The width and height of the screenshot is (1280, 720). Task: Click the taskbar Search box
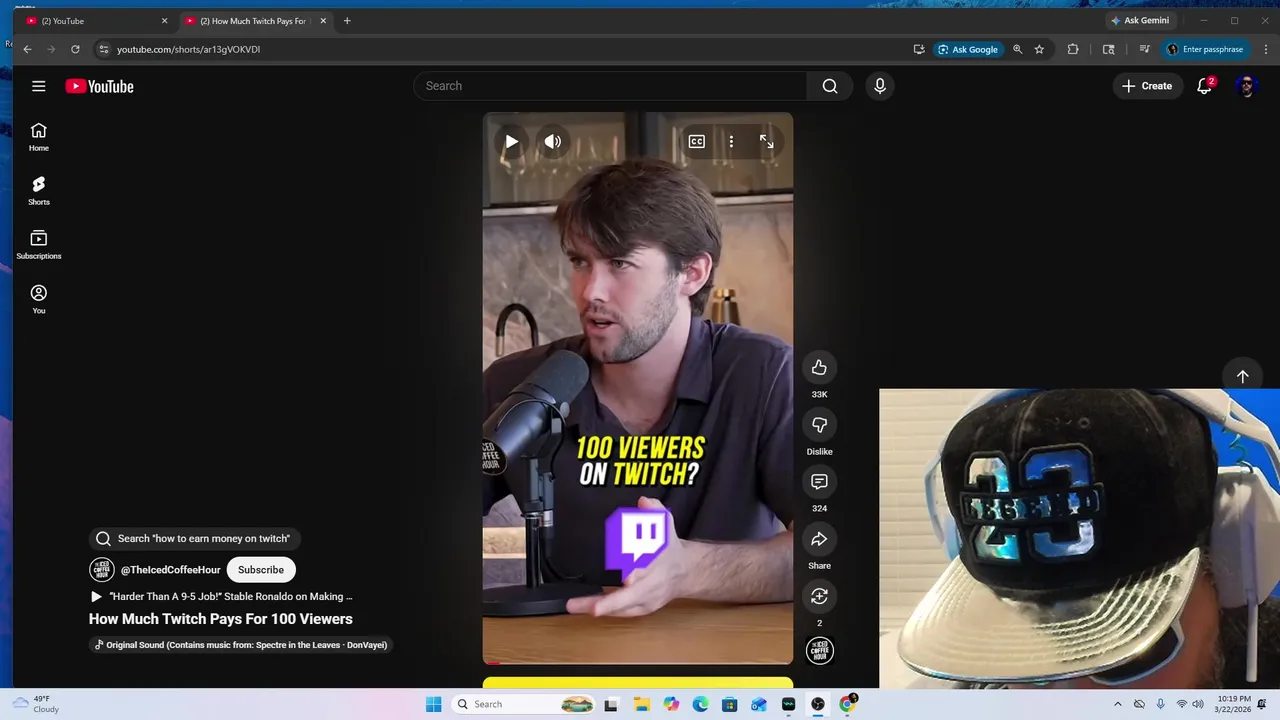pyautogui.click(x=525, y=704)
